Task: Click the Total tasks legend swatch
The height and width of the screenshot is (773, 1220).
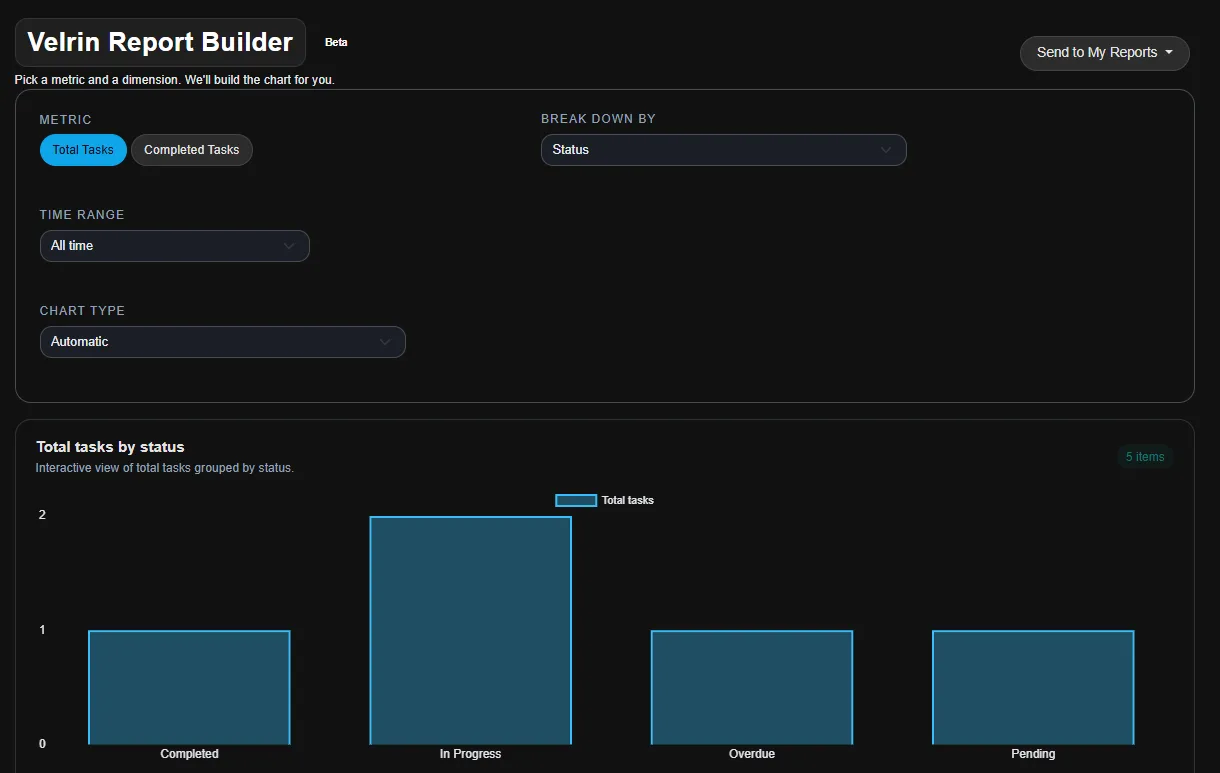Action: pyautogui.click(x=575, y=500)
